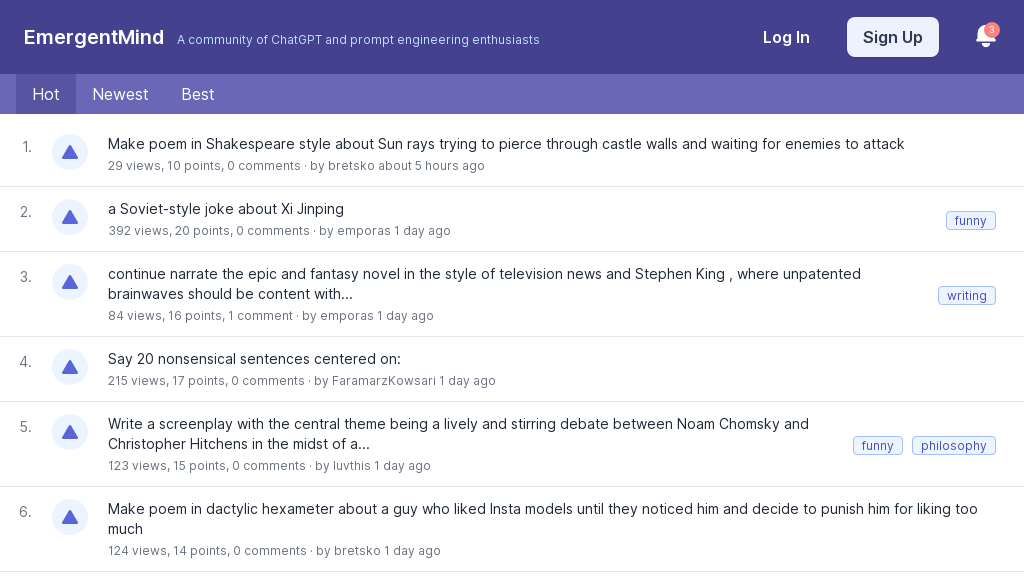Open the writing tag
Screen dimensions: 1024x576
pos(966,295)
